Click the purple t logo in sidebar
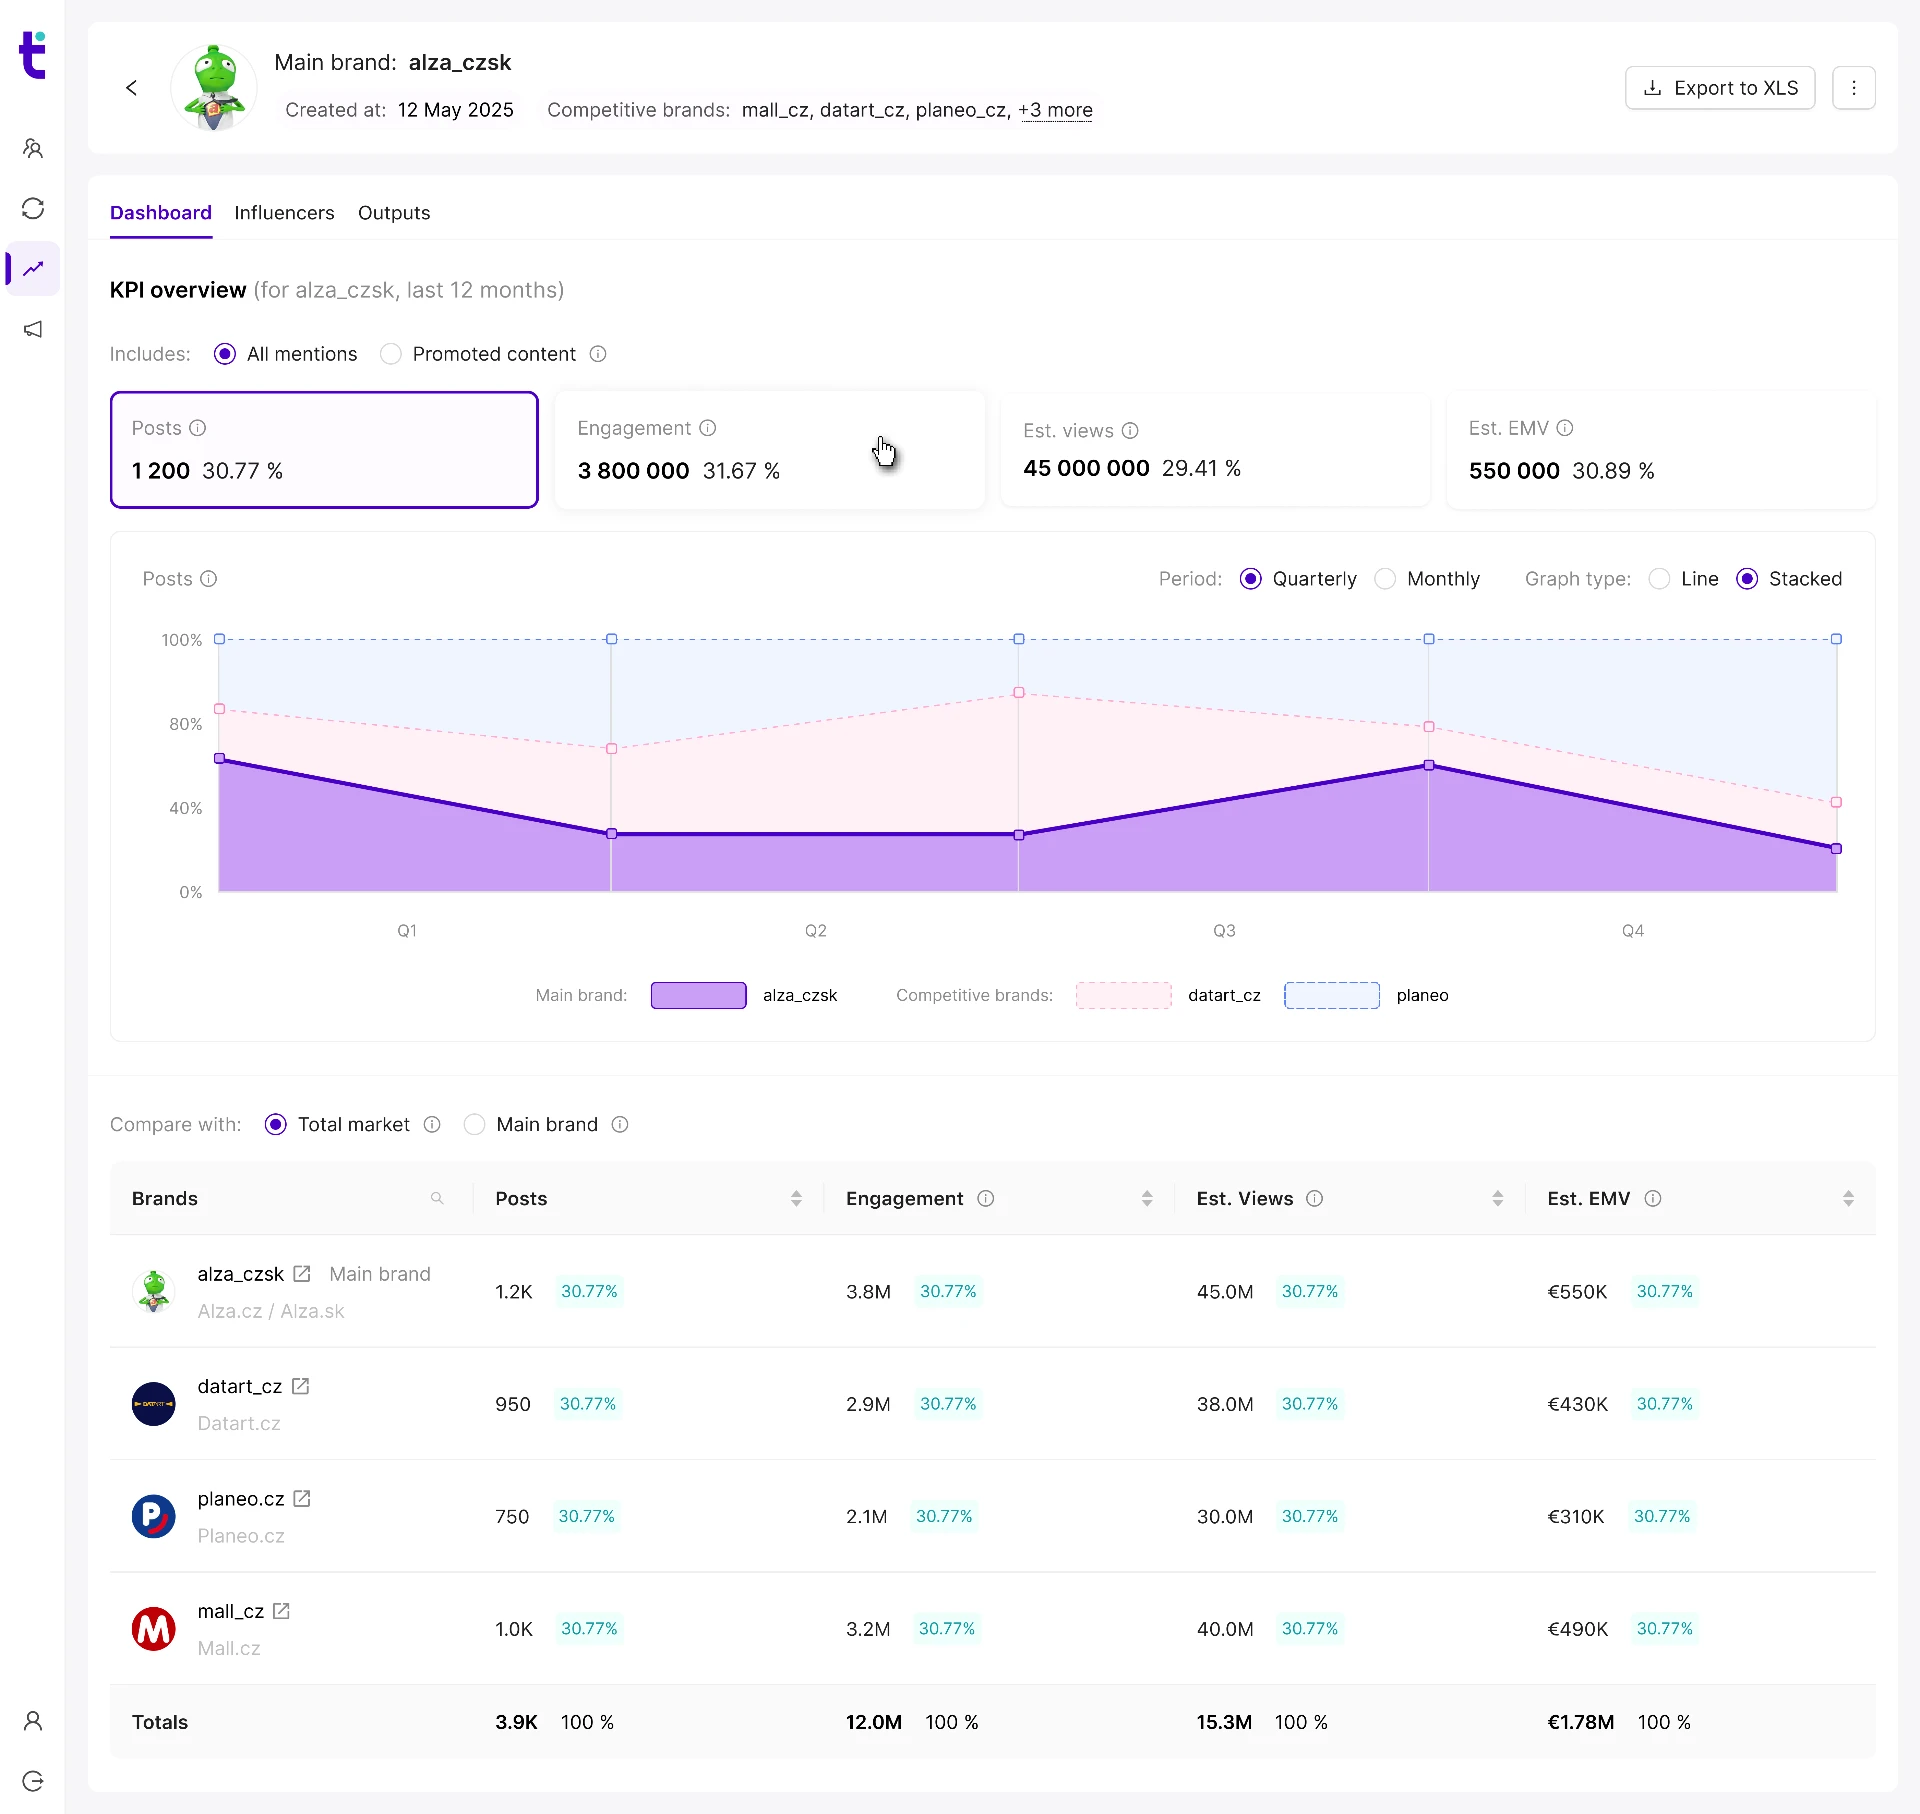The image size is (1920, 1814). [x=32, y=54]
